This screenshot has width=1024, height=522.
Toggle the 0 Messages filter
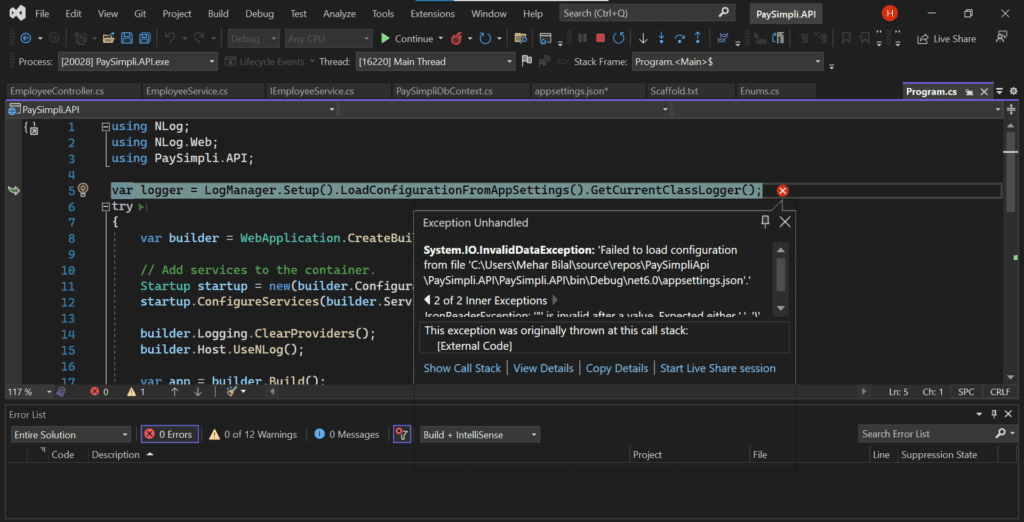(x=346, y=434)
